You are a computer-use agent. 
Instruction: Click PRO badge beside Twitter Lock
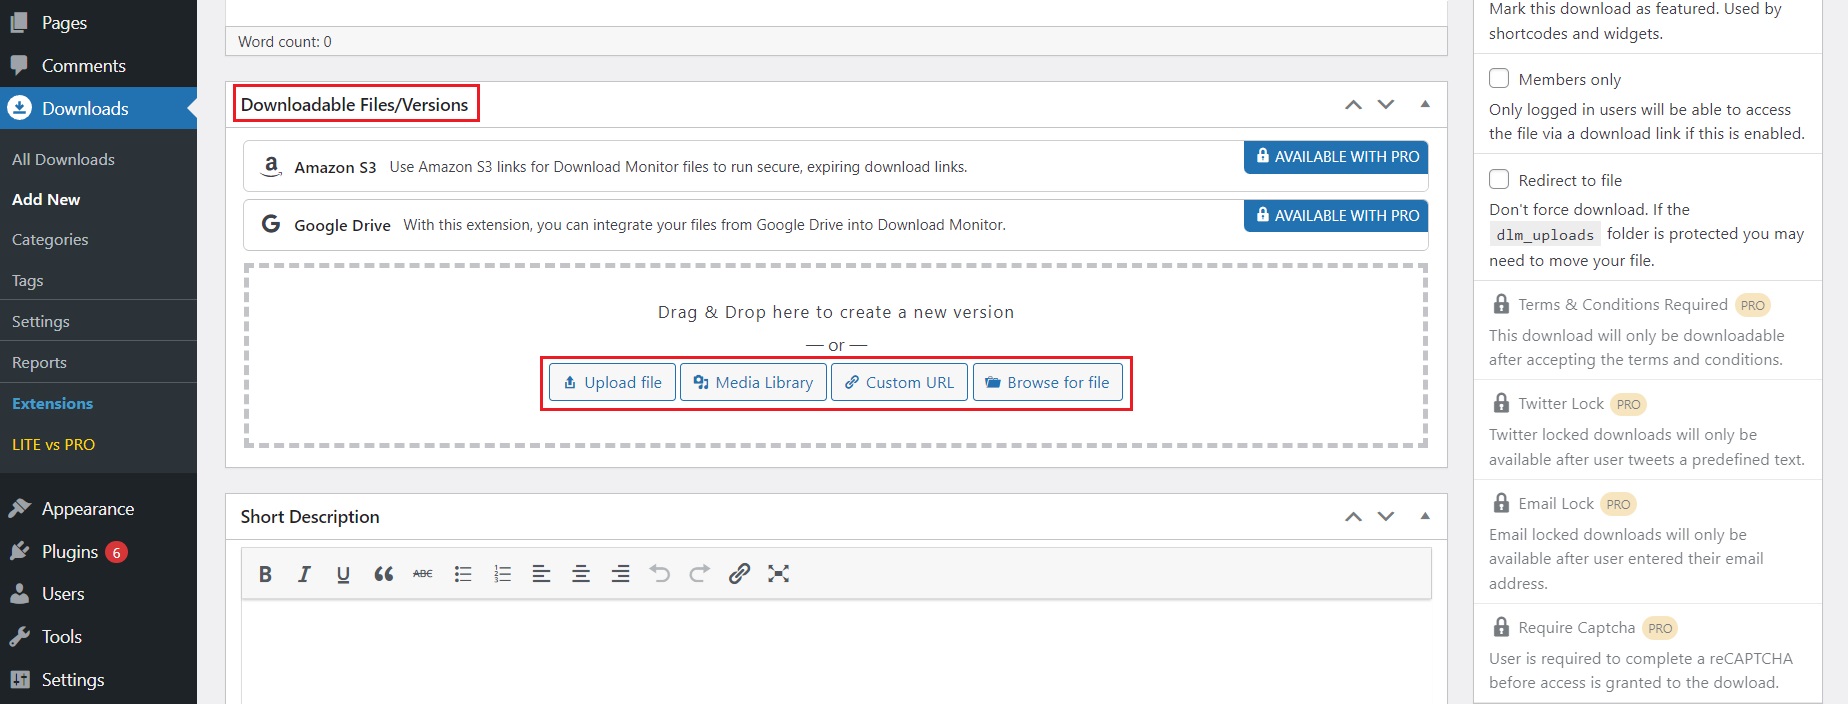1628,404
